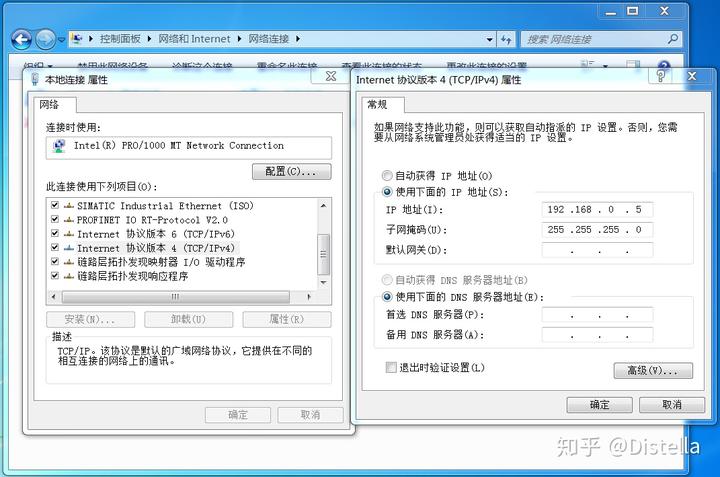This screenshot has height=477, width=720.
Task: Click the Intel PRO/1000 adapter icon
Action: click(59, 146)
